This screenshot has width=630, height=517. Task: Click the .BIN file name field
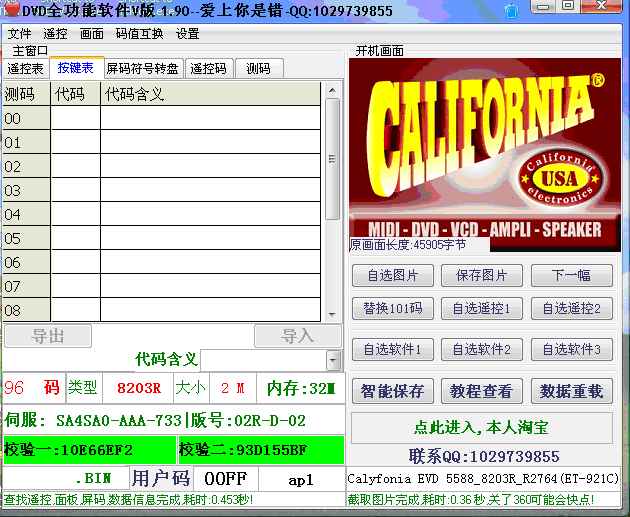coord(66,479)
